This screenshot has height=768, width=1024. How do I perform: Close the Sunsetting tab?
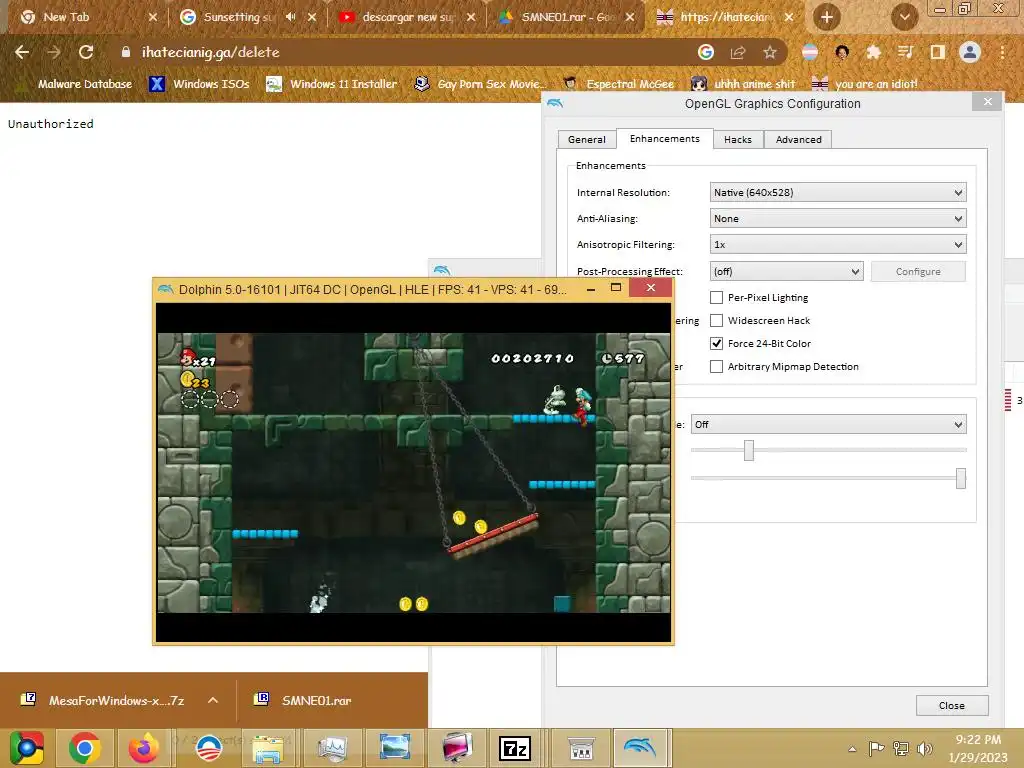tap(312, 17)
